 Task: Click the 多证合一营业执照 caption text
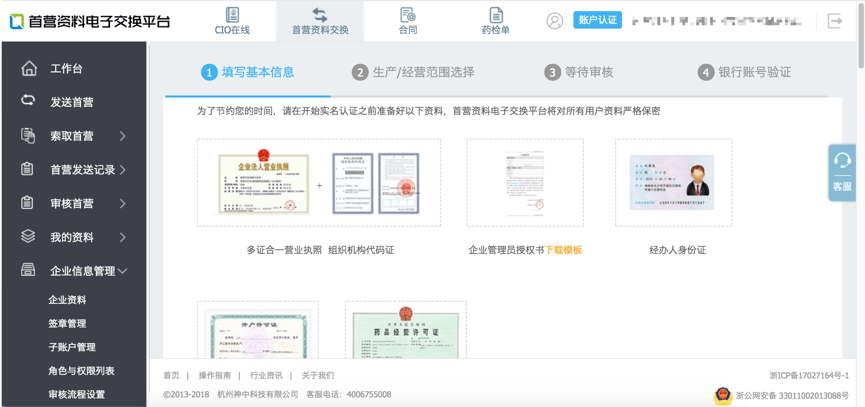pos(284,250)
